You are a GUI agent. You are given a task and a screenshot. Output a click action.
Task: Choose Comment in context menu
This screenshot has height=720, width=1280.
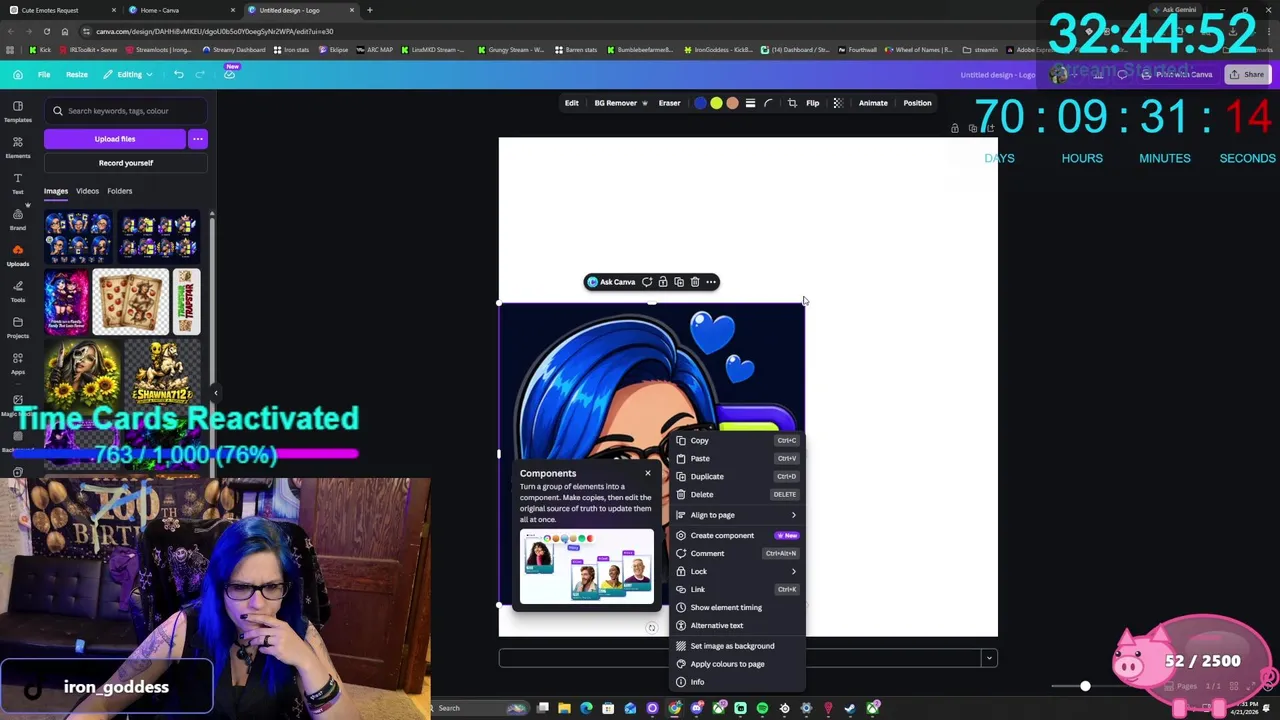(x=738, y=553)
